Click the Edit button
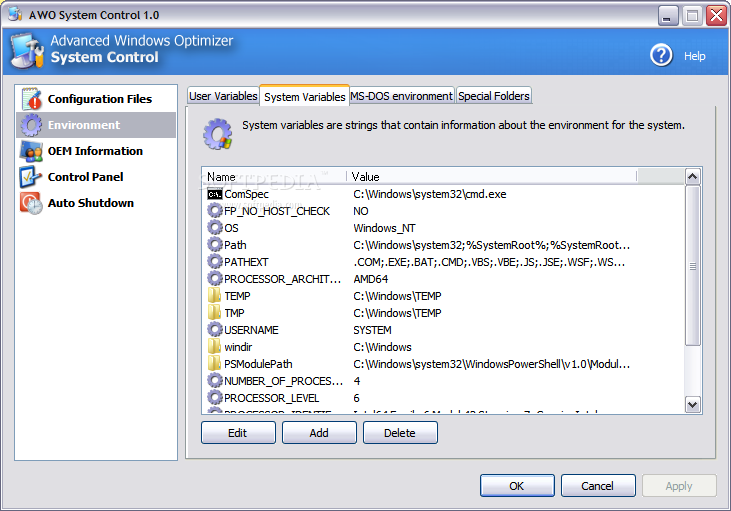 (x=238, y=433)
